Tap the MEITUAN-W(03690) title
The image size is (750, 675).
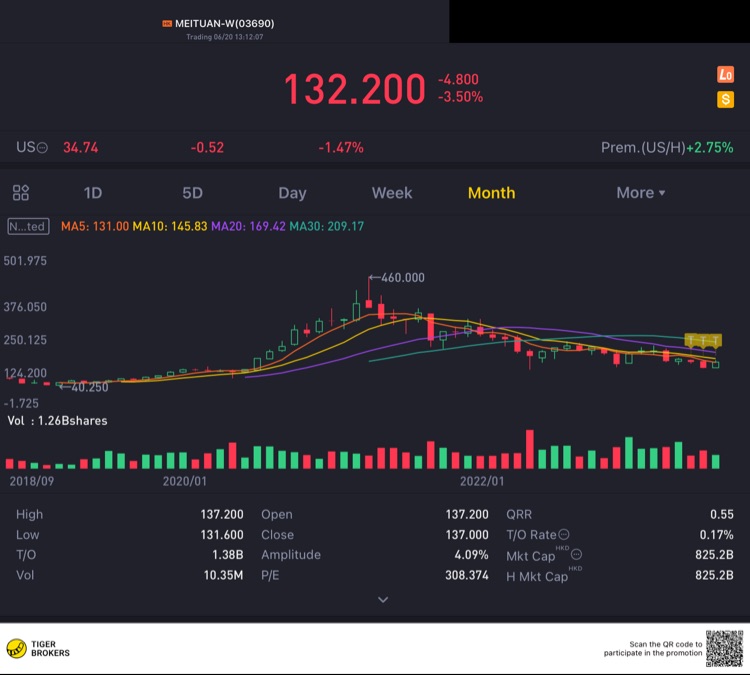[224, 23]
